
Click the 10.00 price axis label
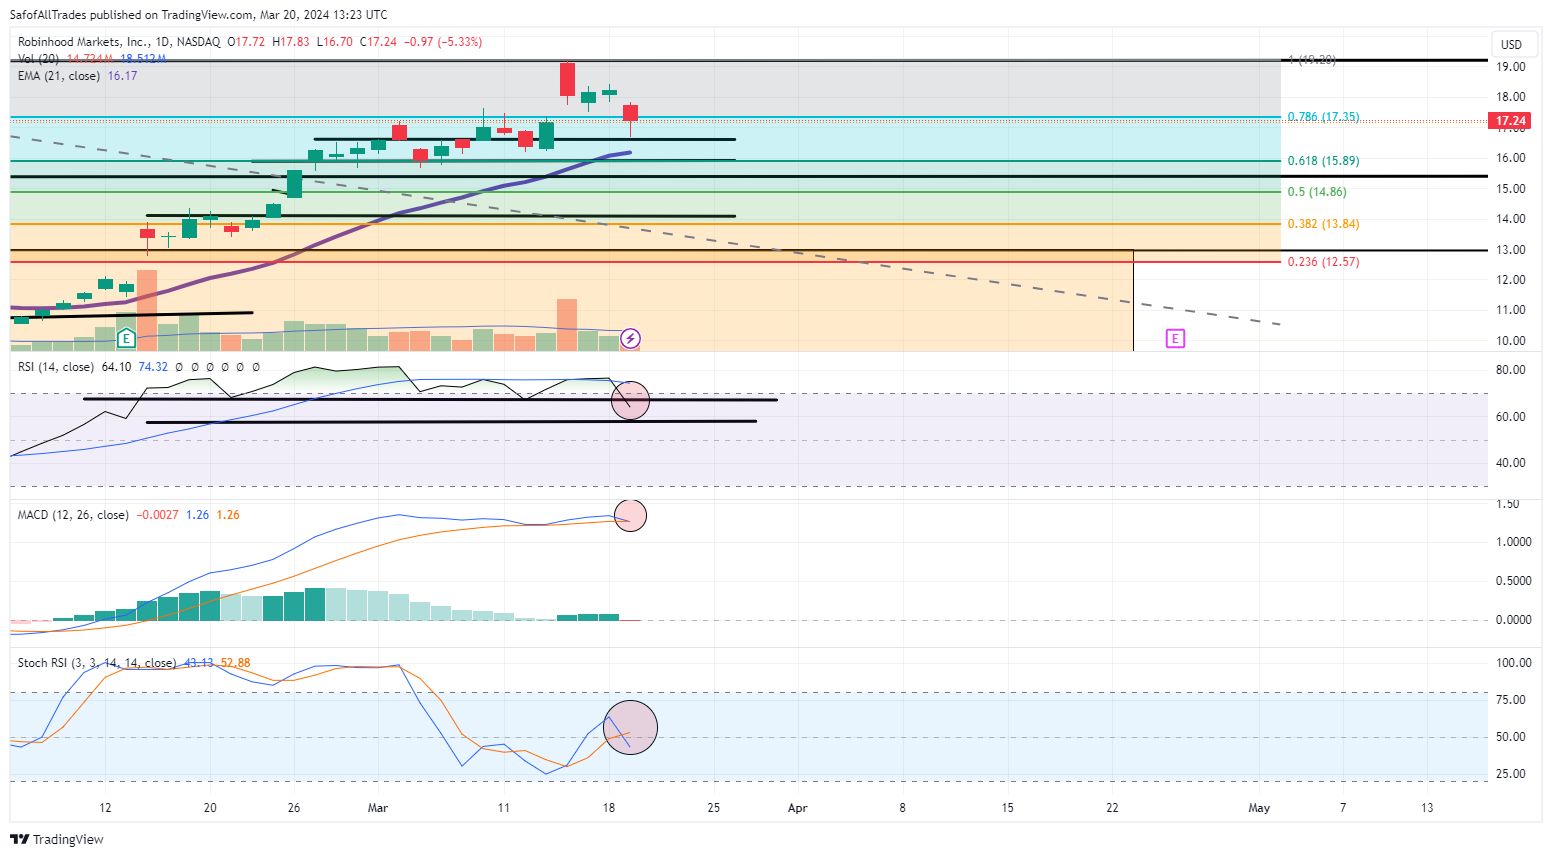1510,341
